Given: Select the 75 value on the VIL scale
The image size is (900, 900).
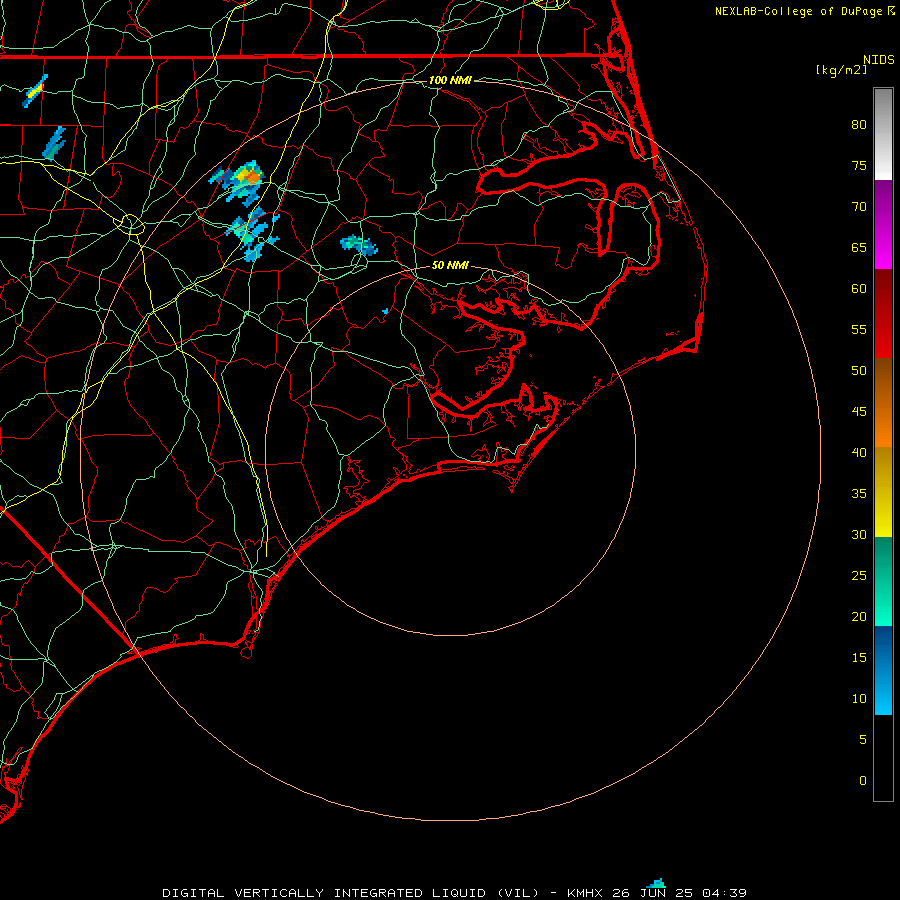Looking at the screenshot, I should coord(859,166).
